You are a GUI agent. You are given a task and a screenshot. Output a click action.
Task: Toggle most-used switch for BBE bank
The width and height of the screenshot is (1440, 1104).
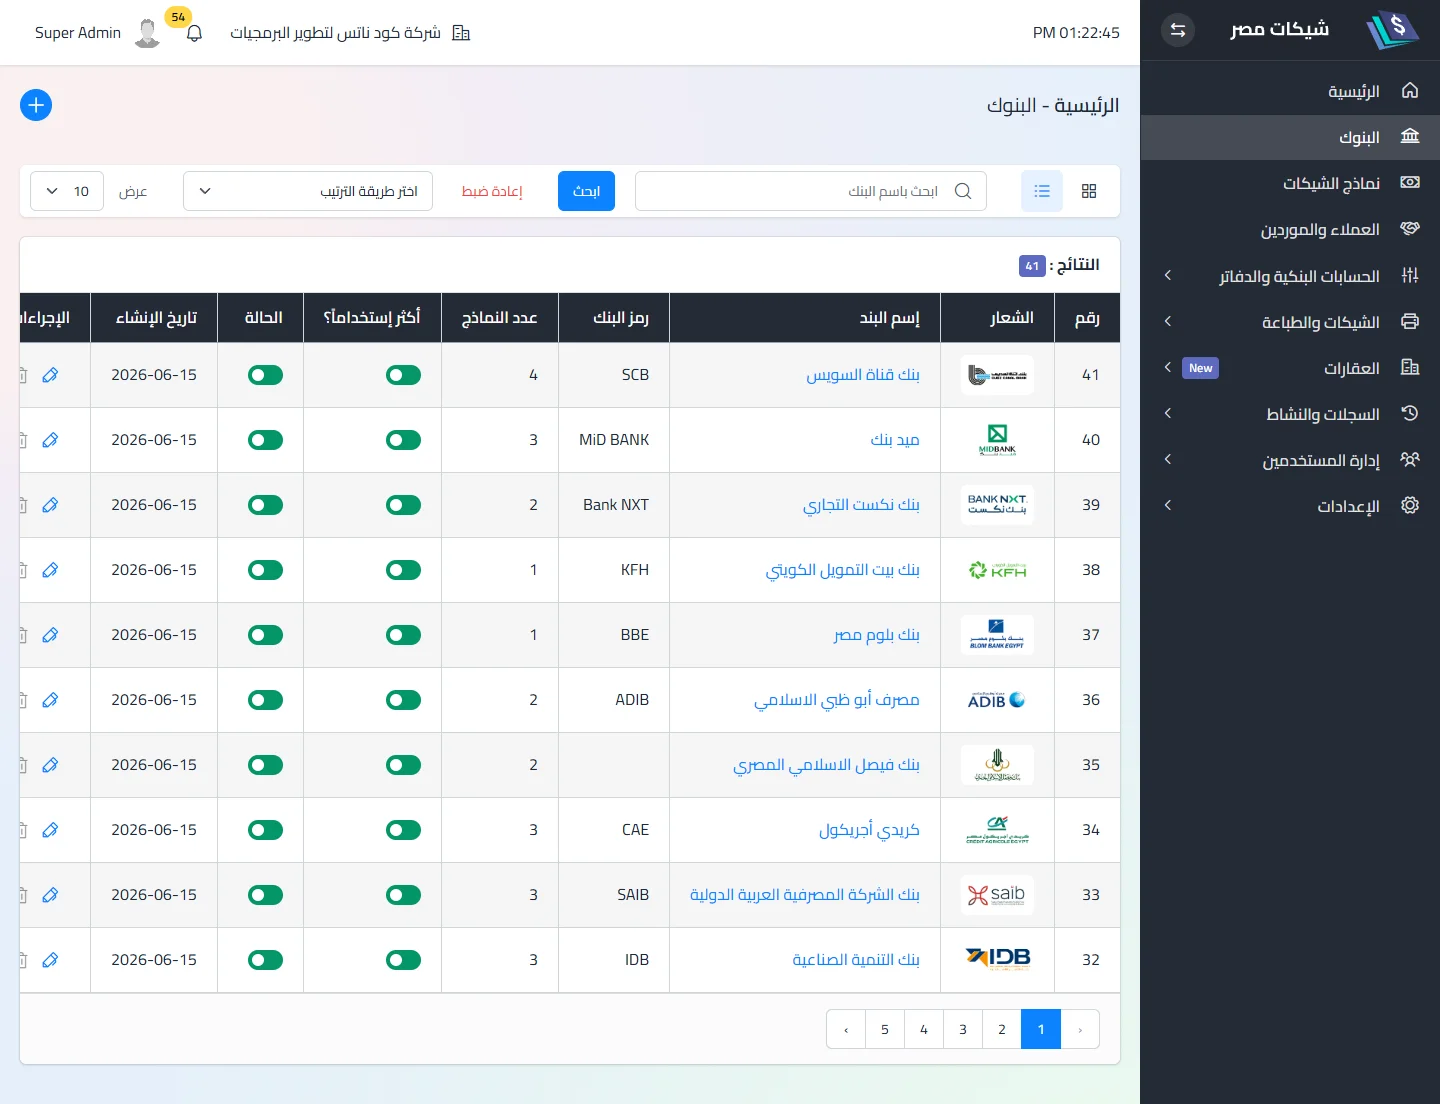[403, 635]
